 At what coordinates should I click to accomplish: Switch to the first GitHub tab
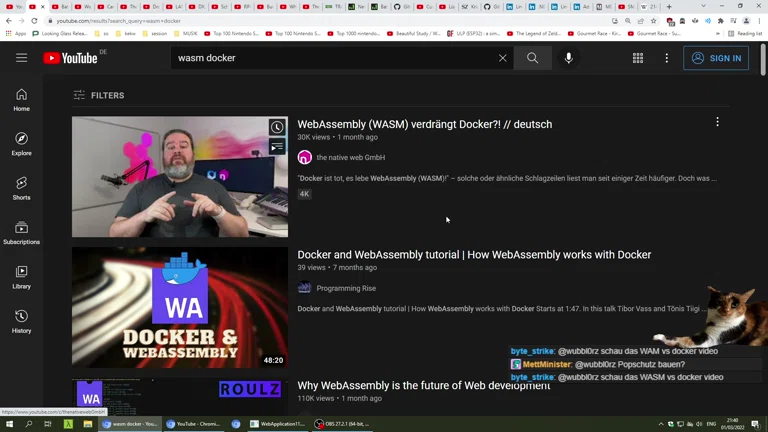401,7
